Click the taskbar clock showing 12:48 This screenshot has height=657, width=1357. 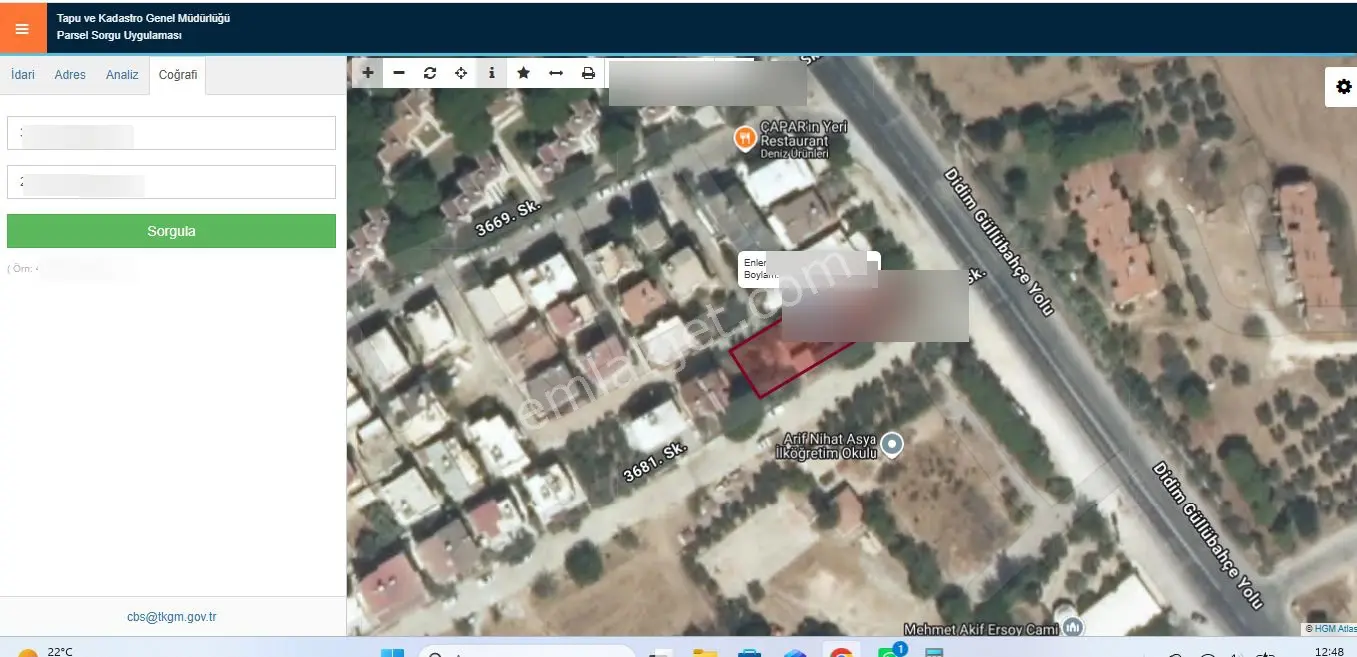(x=1329, y=652)
